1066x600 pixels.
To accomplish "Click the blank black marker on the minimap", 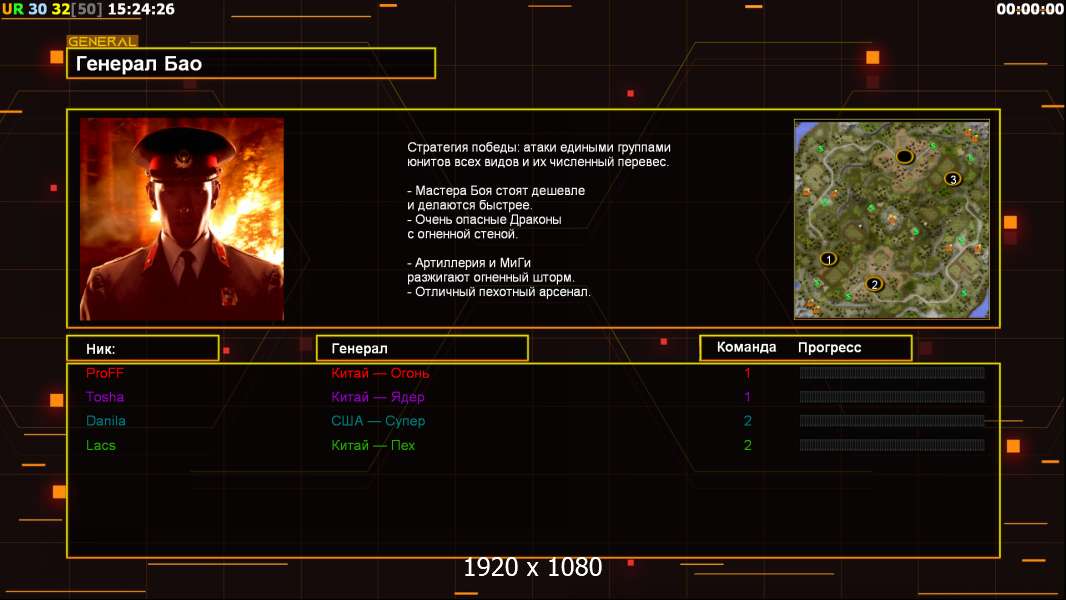I will pos(904,157).
